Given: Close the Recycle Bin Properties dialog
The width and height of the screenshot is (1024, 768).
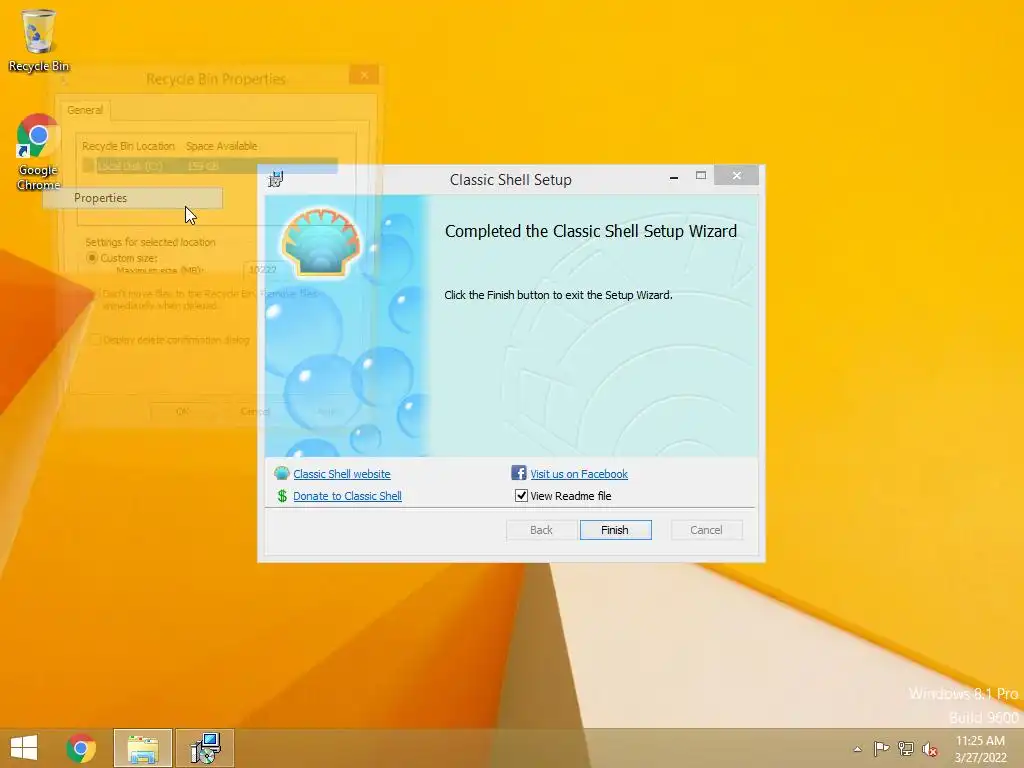Looking at the screenshot, I should point(364,76).
